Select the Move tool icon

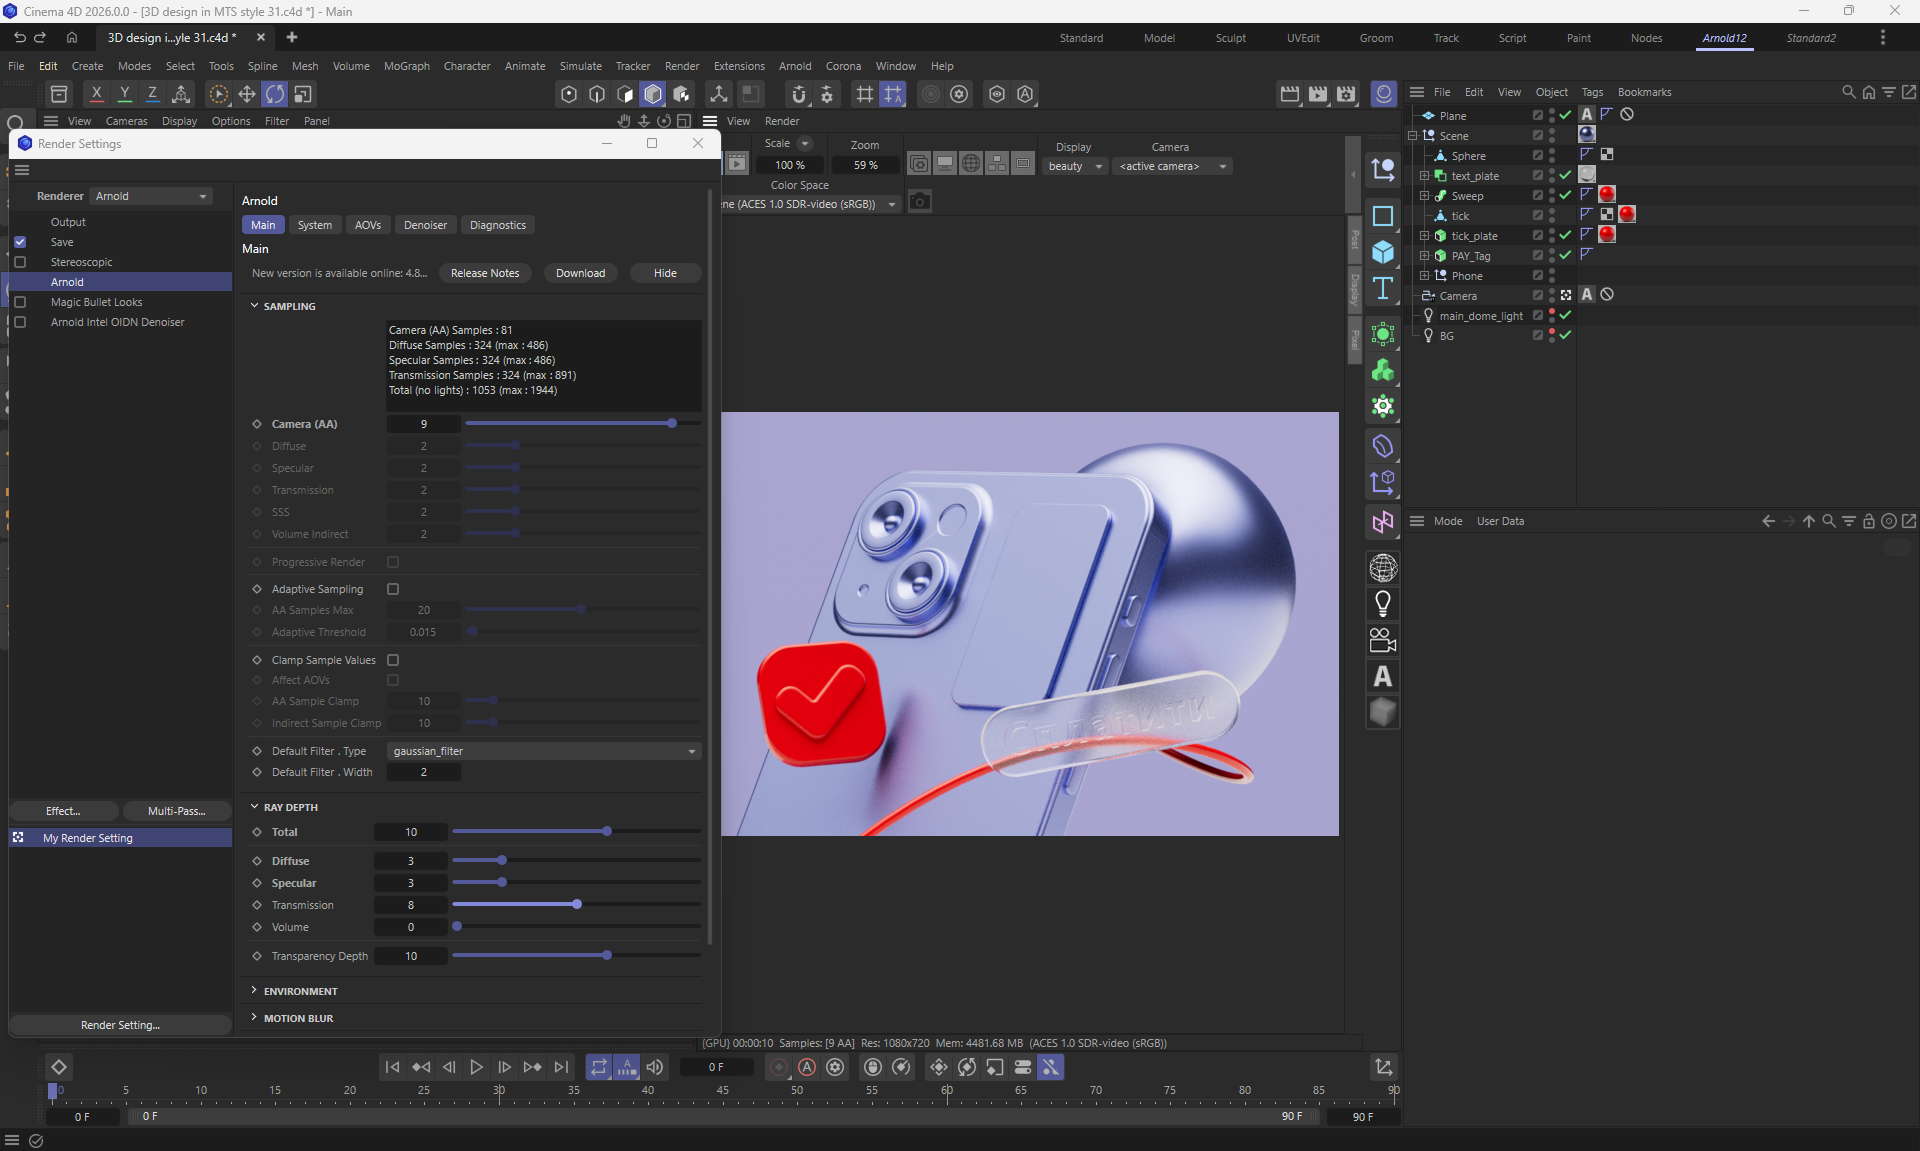tap(246, 94)
